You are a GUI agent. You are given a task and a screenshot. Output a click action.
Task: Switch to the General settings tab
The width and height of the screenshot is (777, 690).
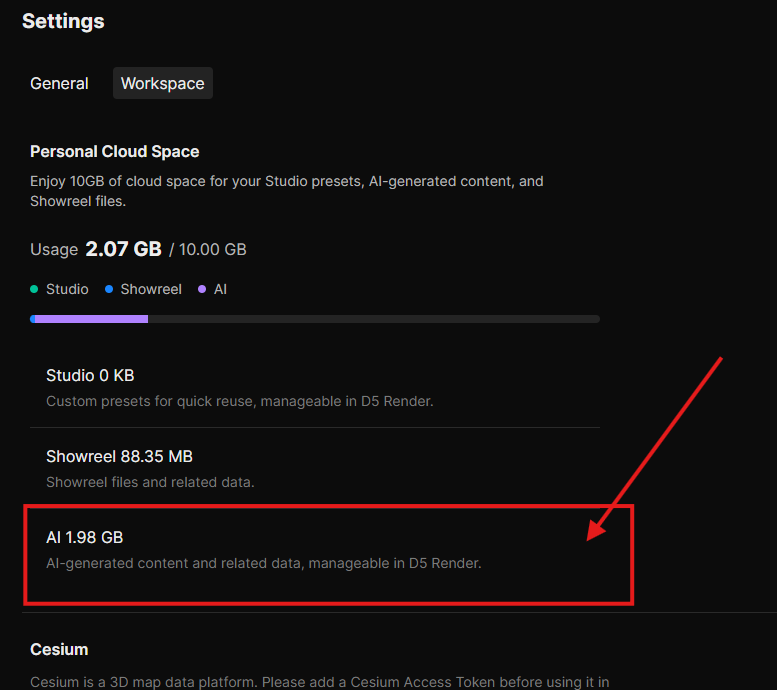(x=59, y=84)
